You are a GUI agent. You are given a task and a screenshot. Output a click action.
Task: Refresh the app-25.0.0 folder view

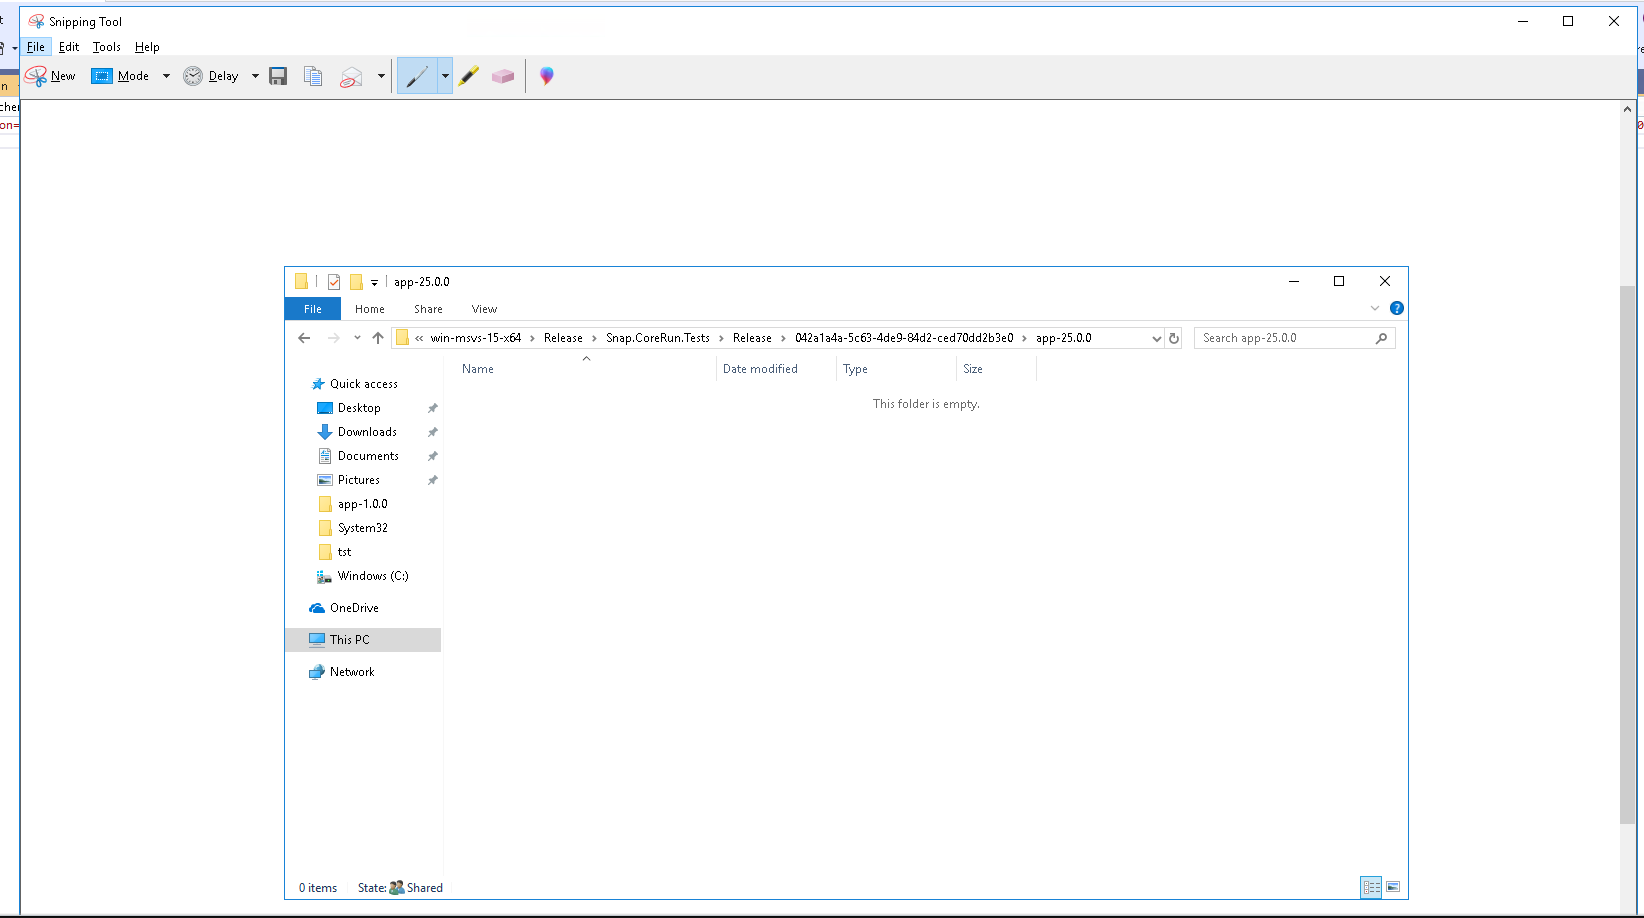1173,338
